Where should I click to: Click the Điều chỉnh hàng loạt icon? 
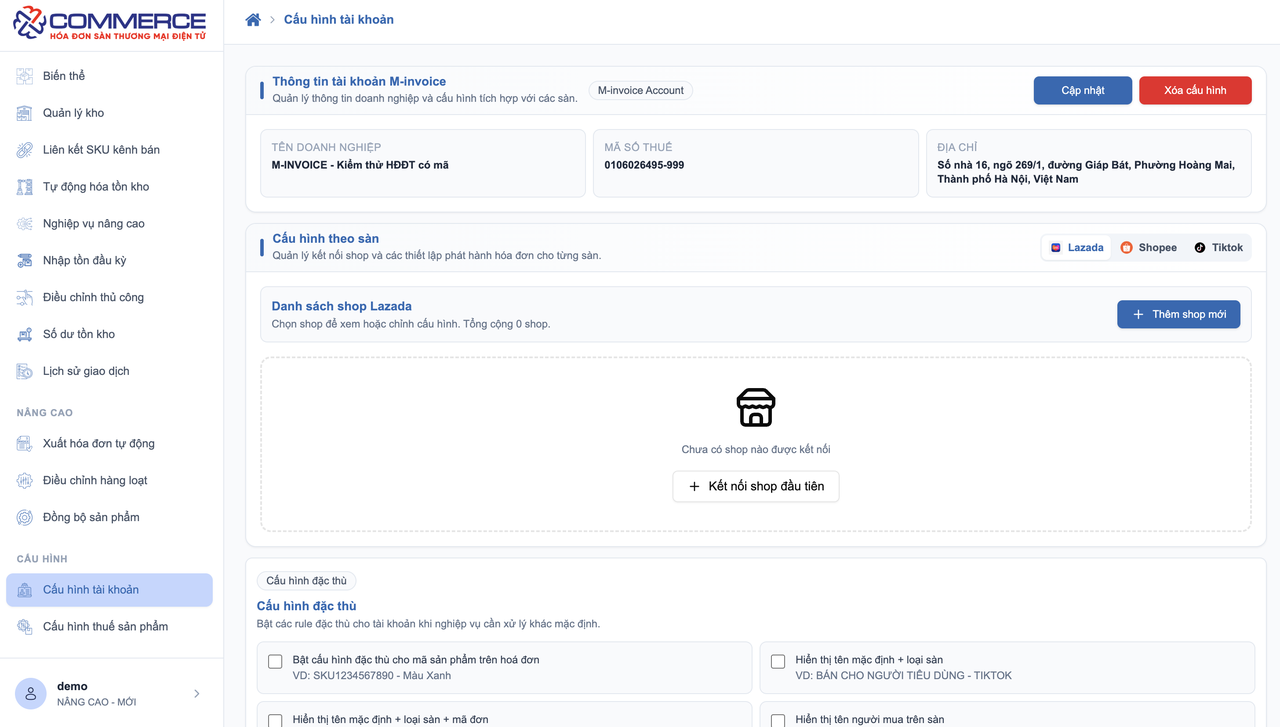[x=25, y=481]
